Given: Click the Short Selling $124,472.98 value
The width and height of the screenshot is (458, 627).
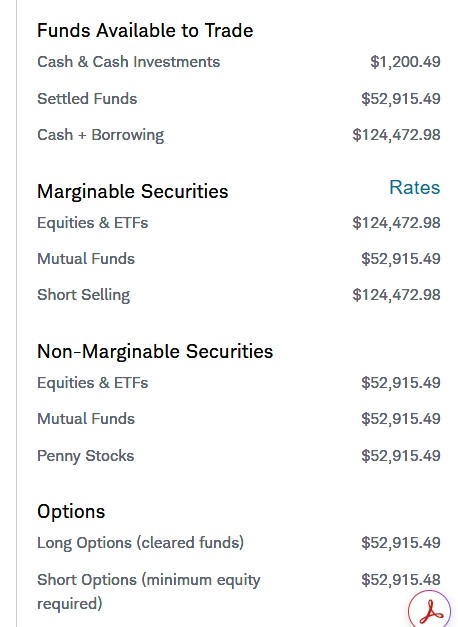Looking at the screenshot, I should pyautogui.click(x=396, y=295).
